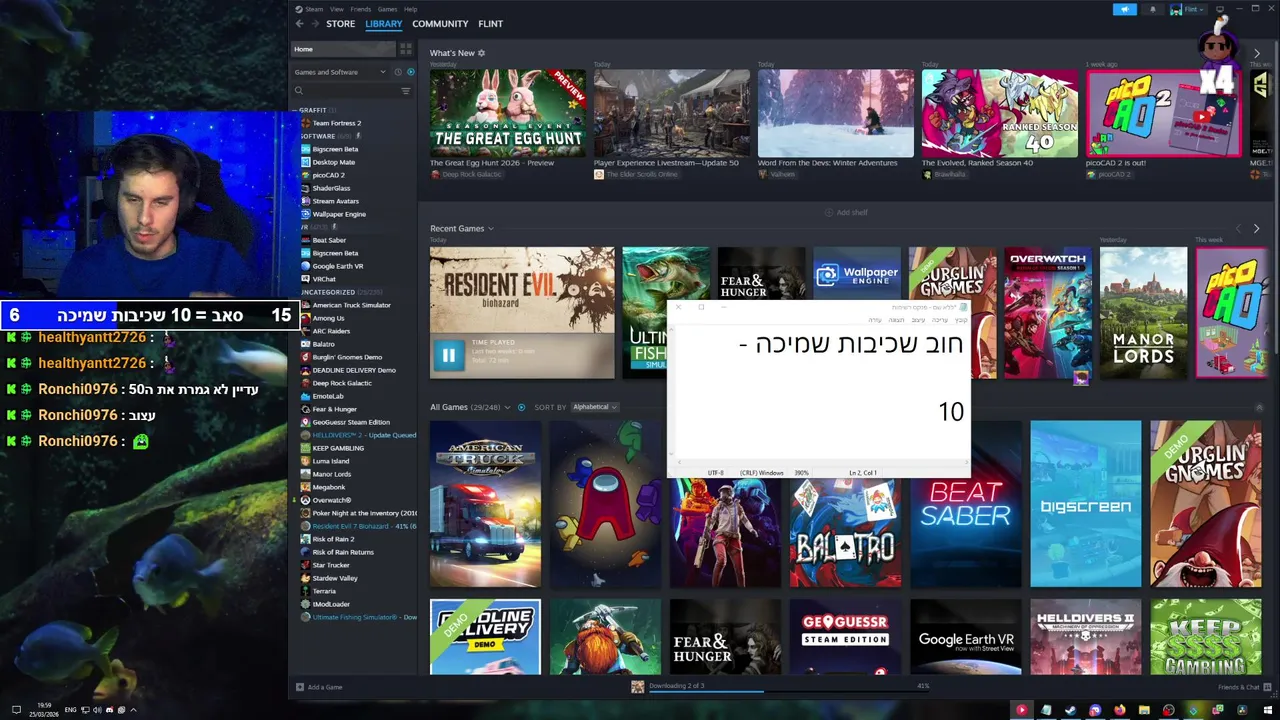Open the Add a Game plus icon
The width and height of the screenshot is (1280, 720).
click(299, 687)
